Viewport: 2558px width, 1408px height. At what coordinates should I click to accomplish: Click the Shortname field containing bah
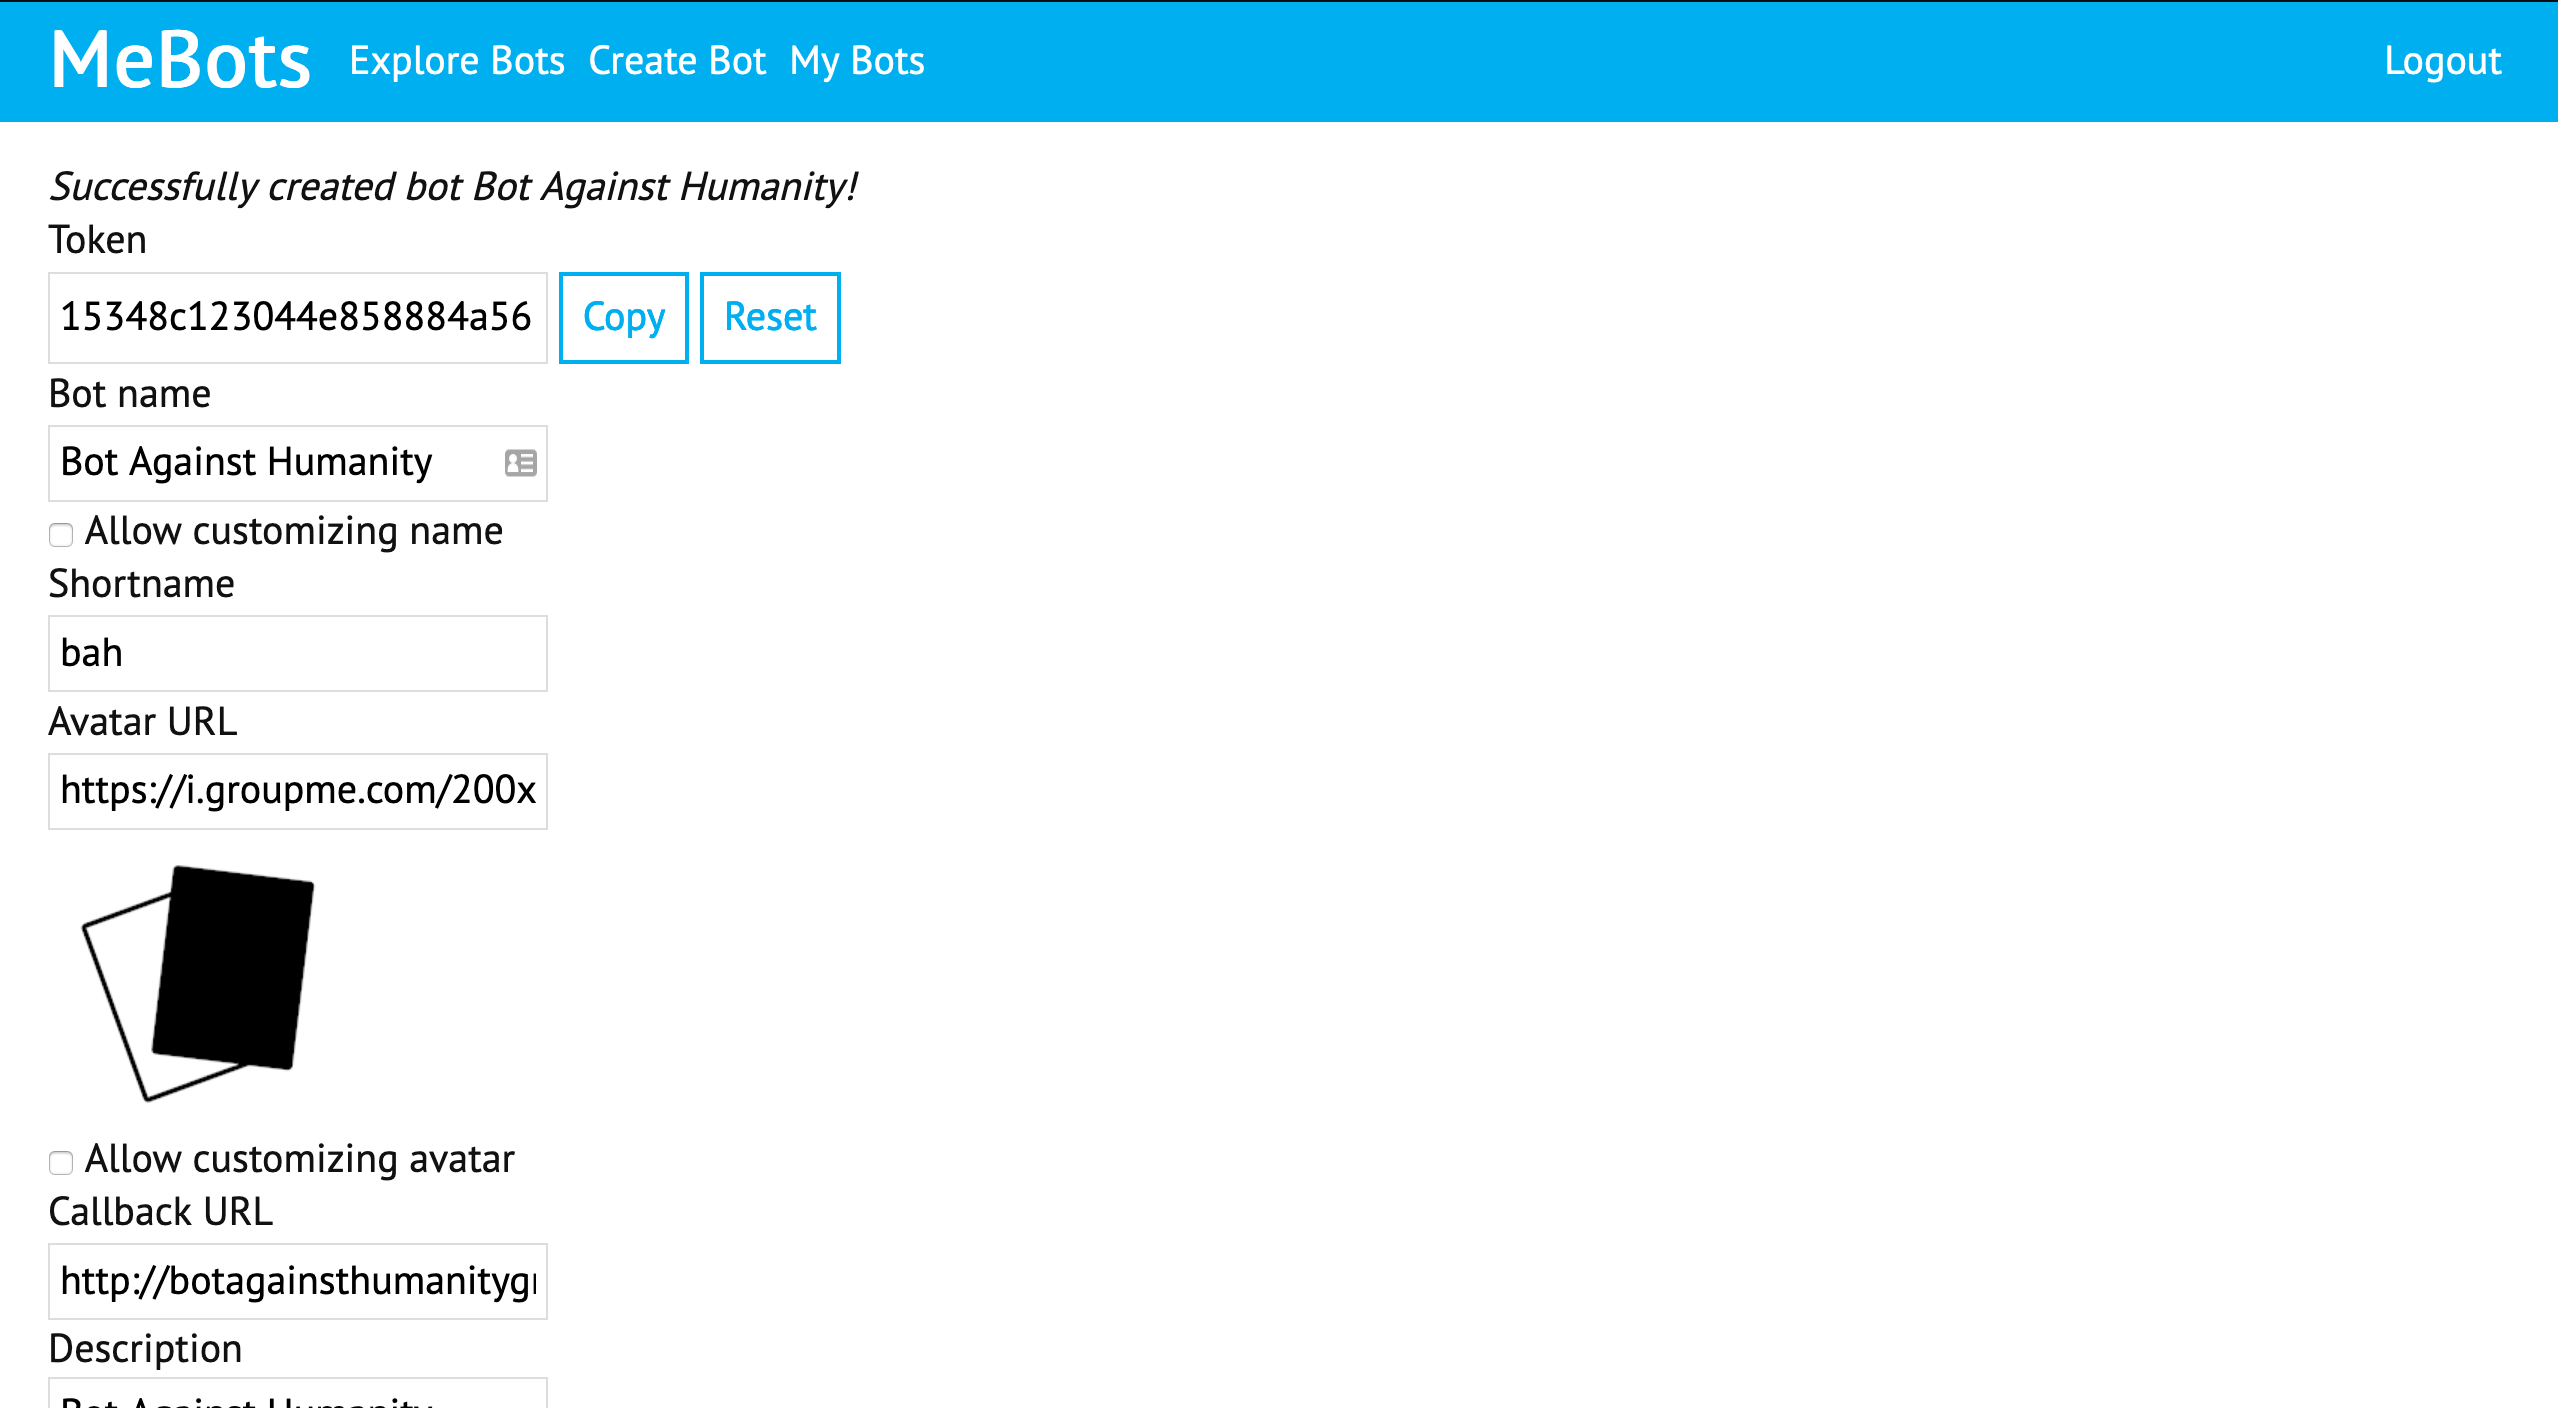click(297, 653)
